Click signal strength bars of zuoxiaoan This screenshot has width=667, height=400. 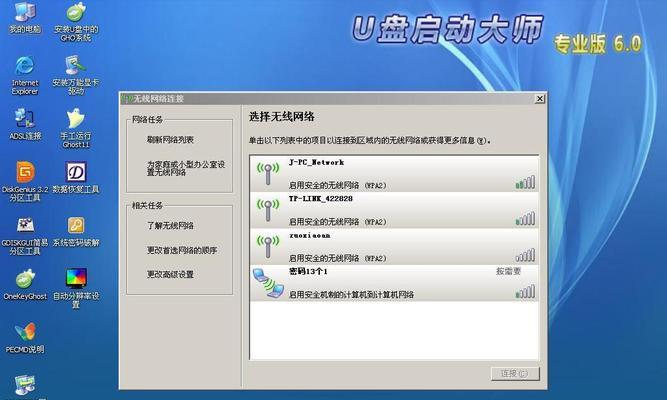tap(525, 255)
